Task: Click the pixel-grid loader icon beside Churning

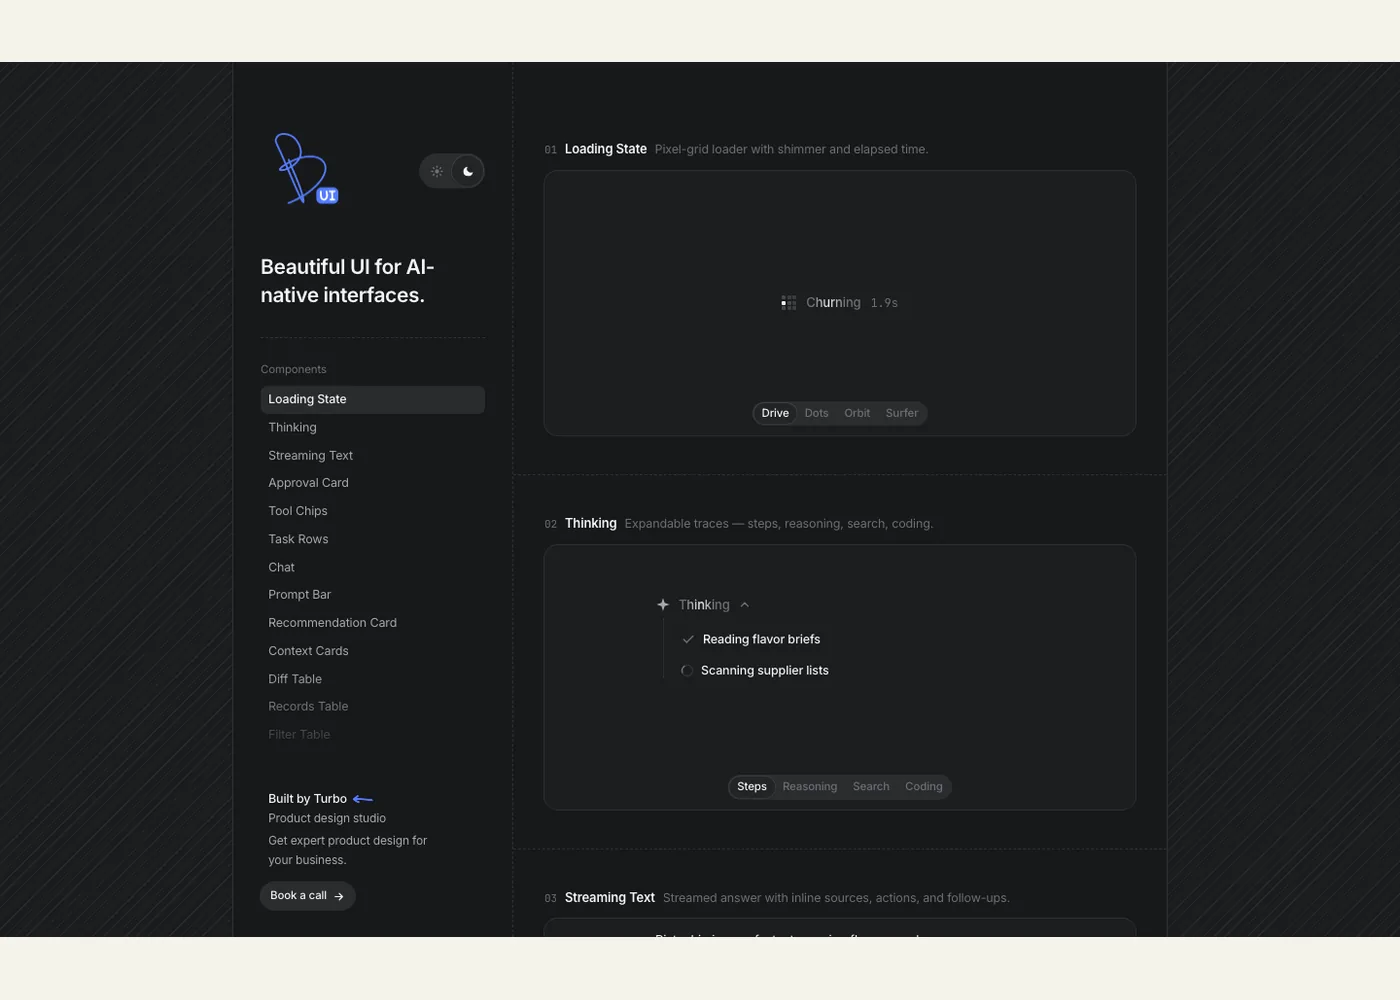Action: [x=789, y=303]
